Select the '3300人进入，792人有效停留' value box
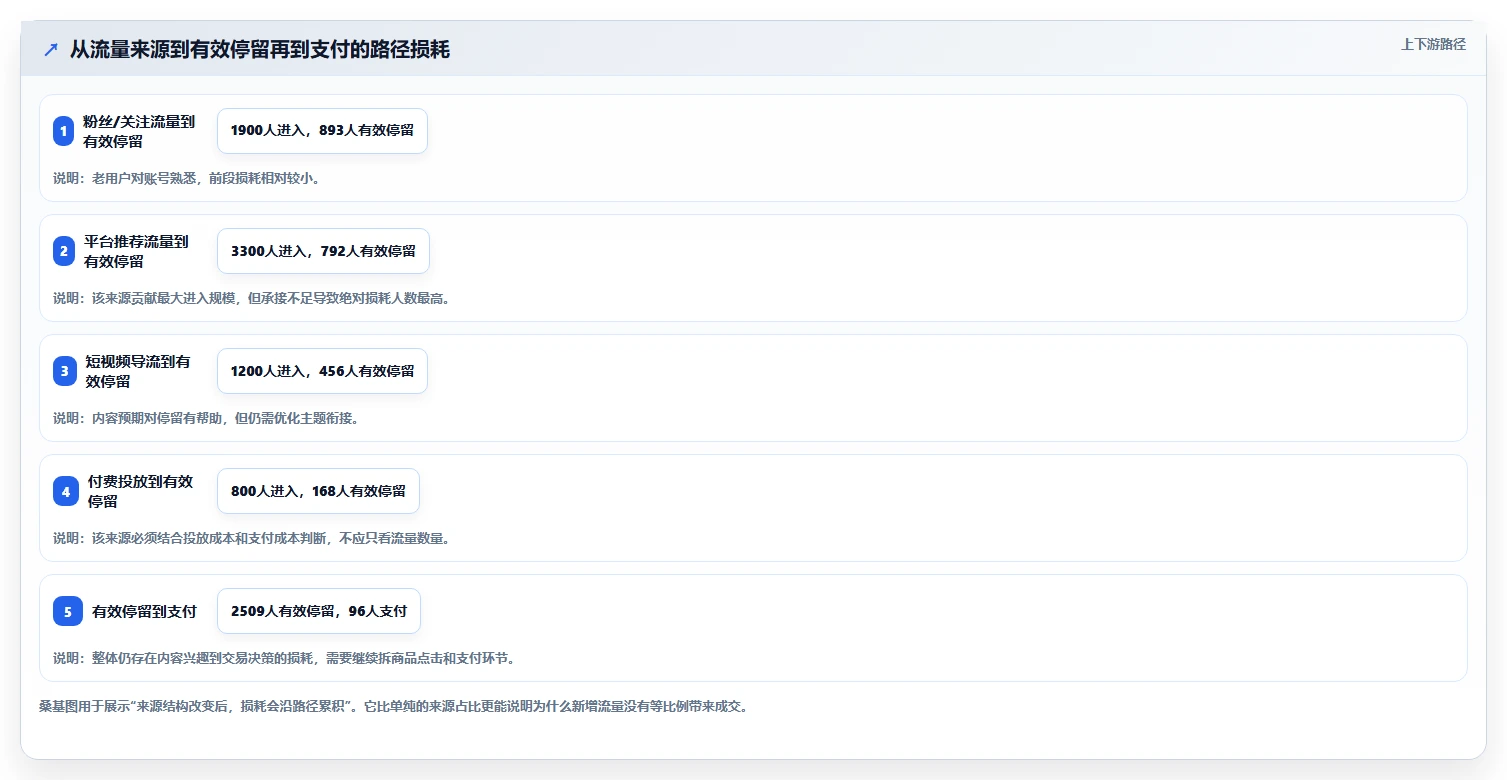 [323, 251]
